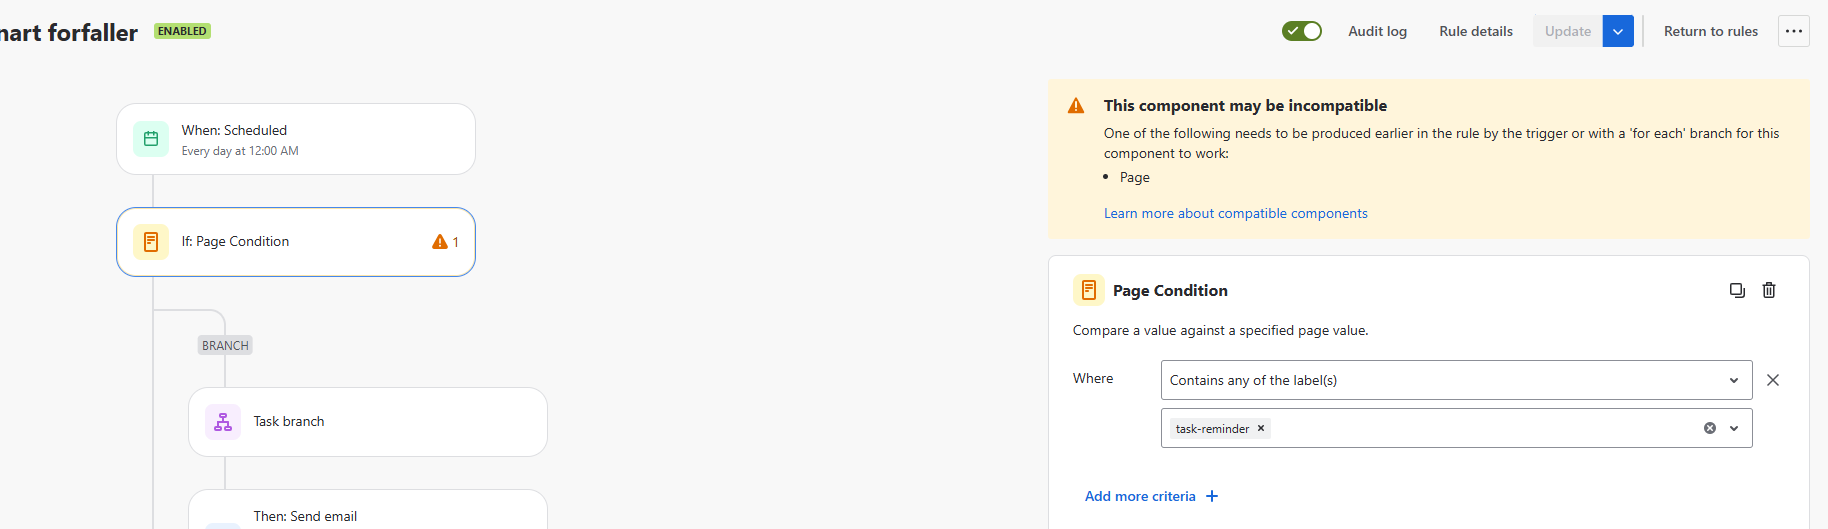The height and width of the screenshot is (529, 1828).
Task: Open the Then: Send email action
Action: pyautogui.click(x=368, y=510)
